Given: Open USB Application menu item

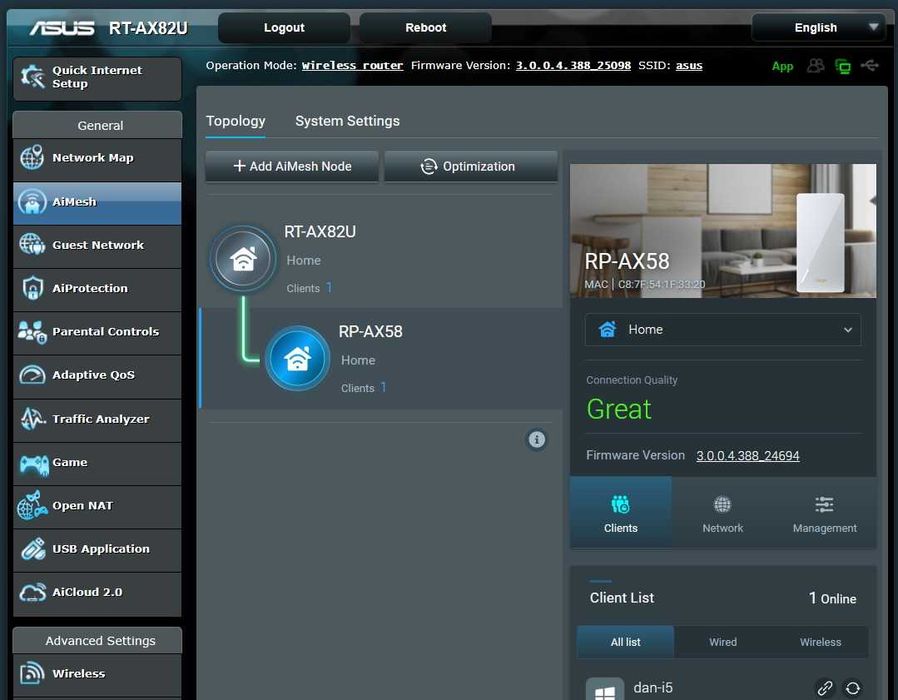Looking at the screenshot, I should coord(97,550).
